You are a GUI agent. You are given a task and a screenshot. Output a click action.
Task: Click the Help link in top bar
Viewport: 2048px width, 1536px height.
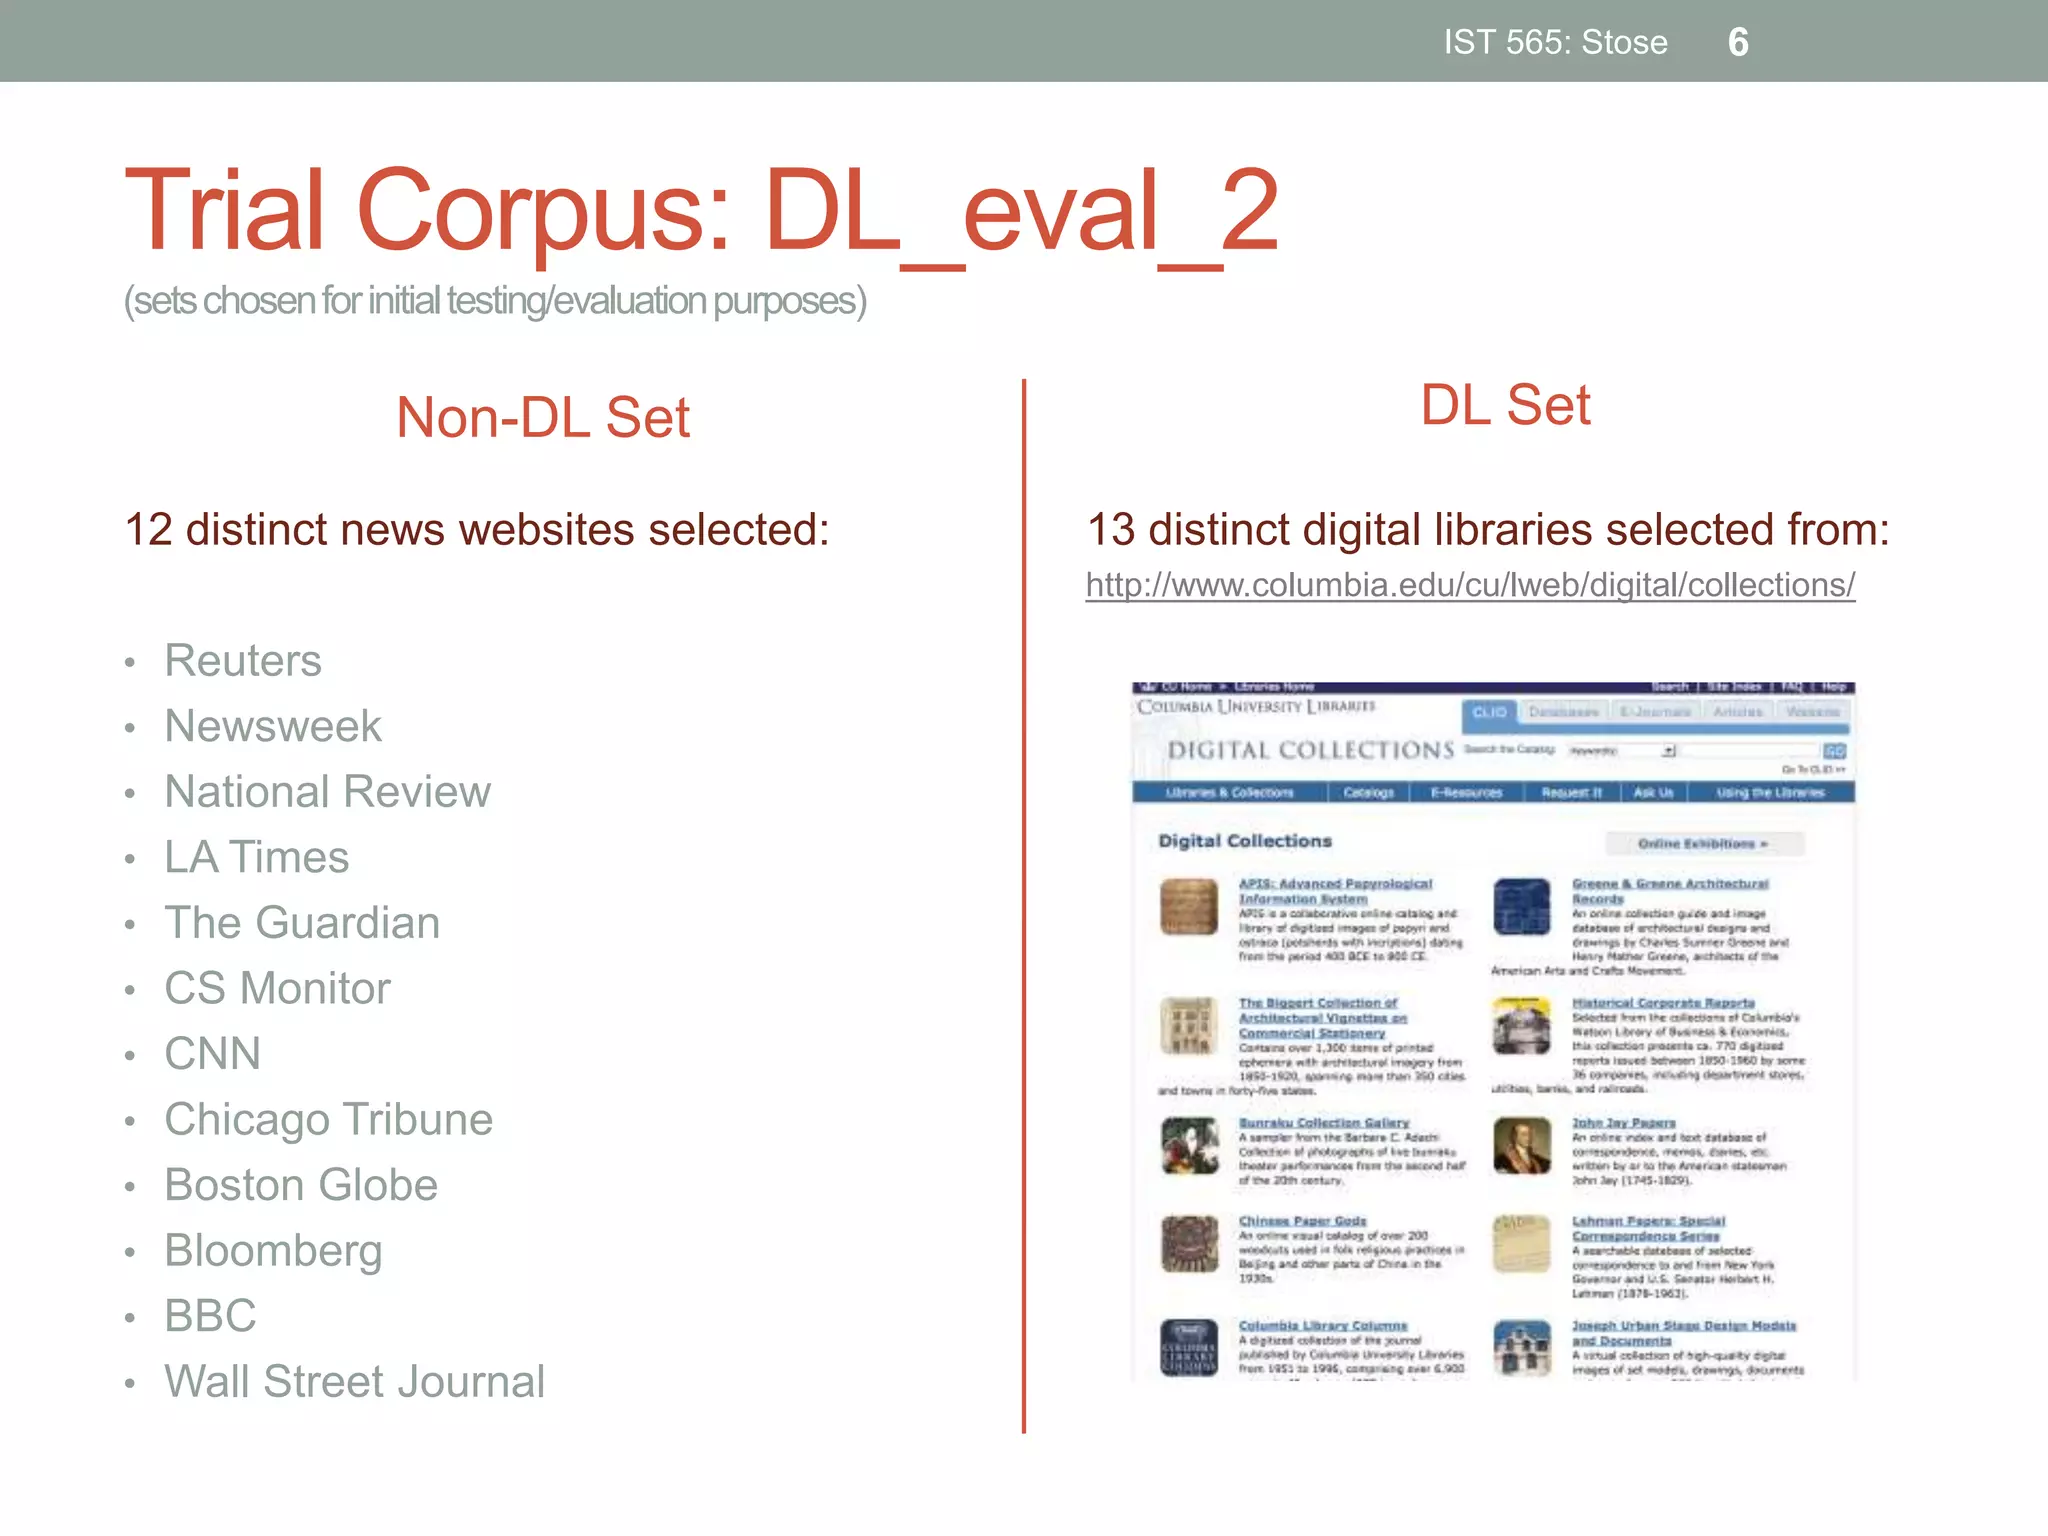pos(1834,687)
